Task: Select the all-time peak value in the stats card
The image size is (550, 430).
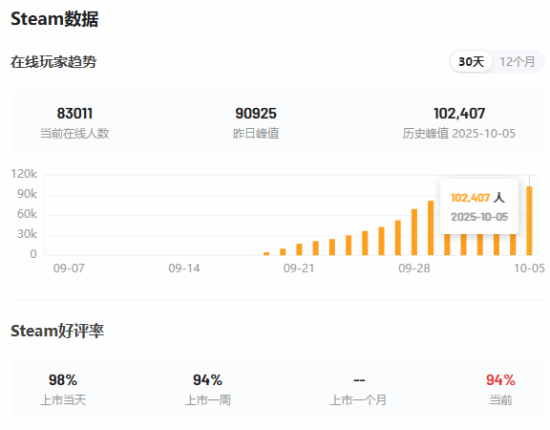Action: [x=459, y=113]
